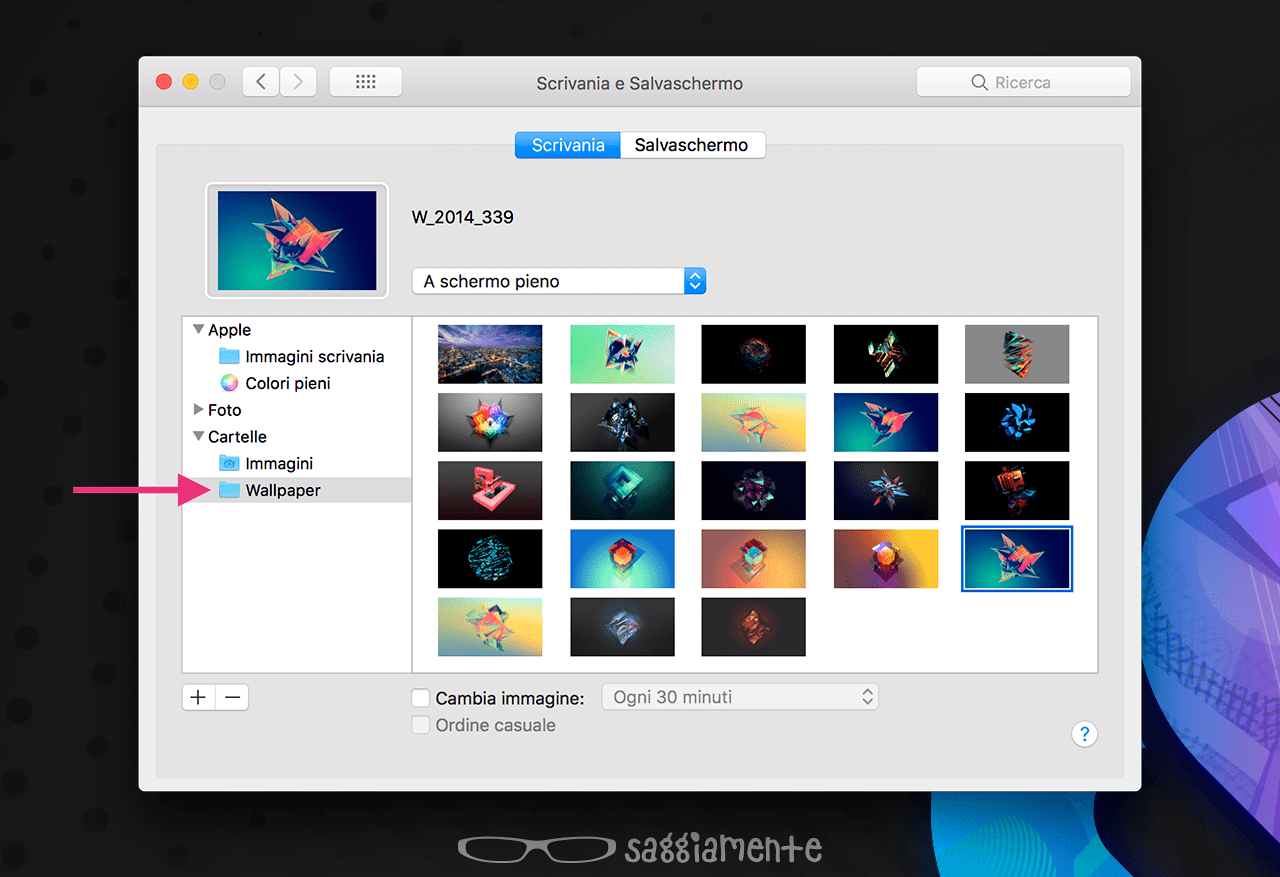This screenshot has width=1280, height=877.
Task: Go forward with the right chevron button
Action: coord(298,82)
